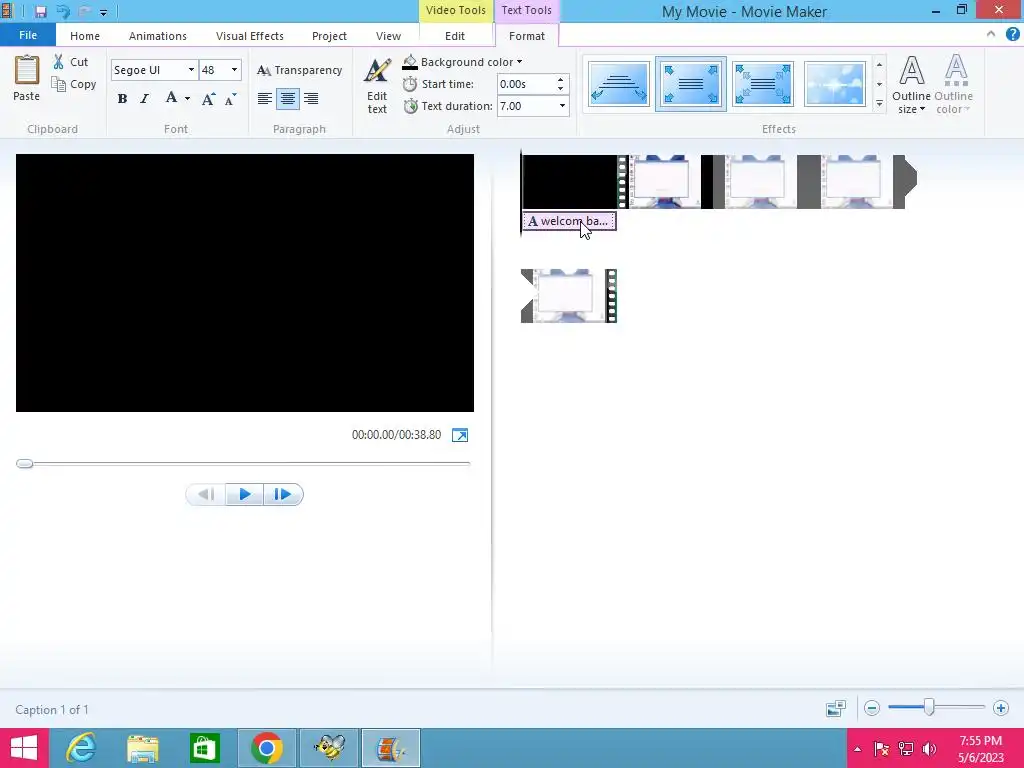Undo the last action
Screen dimensions: 1024x768
point(63,12)
